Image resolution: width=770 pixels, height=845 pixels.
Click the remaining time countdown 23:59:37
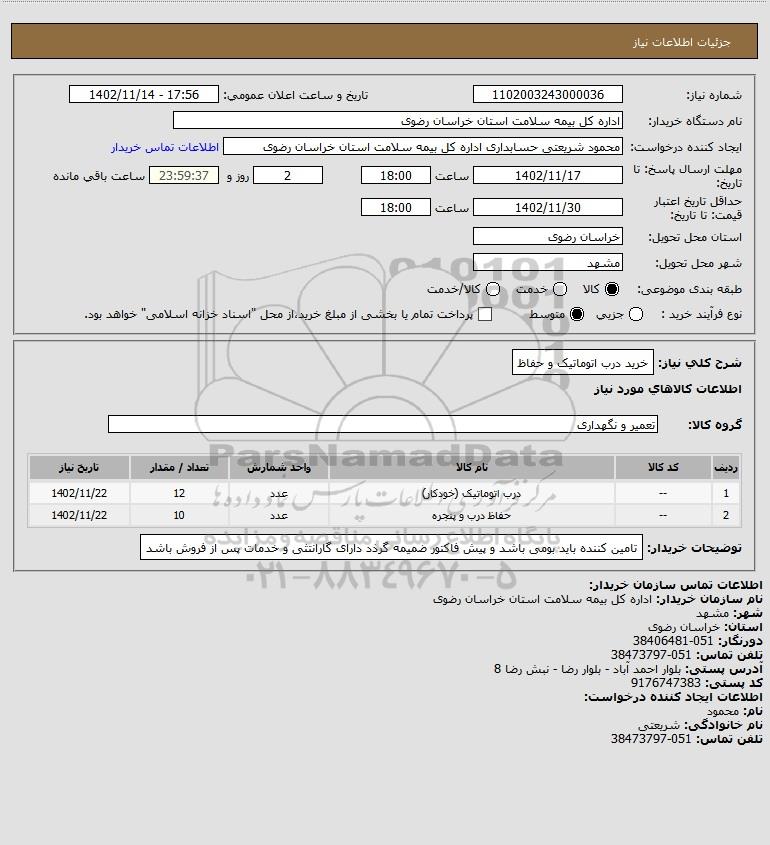tap(184, 176)
